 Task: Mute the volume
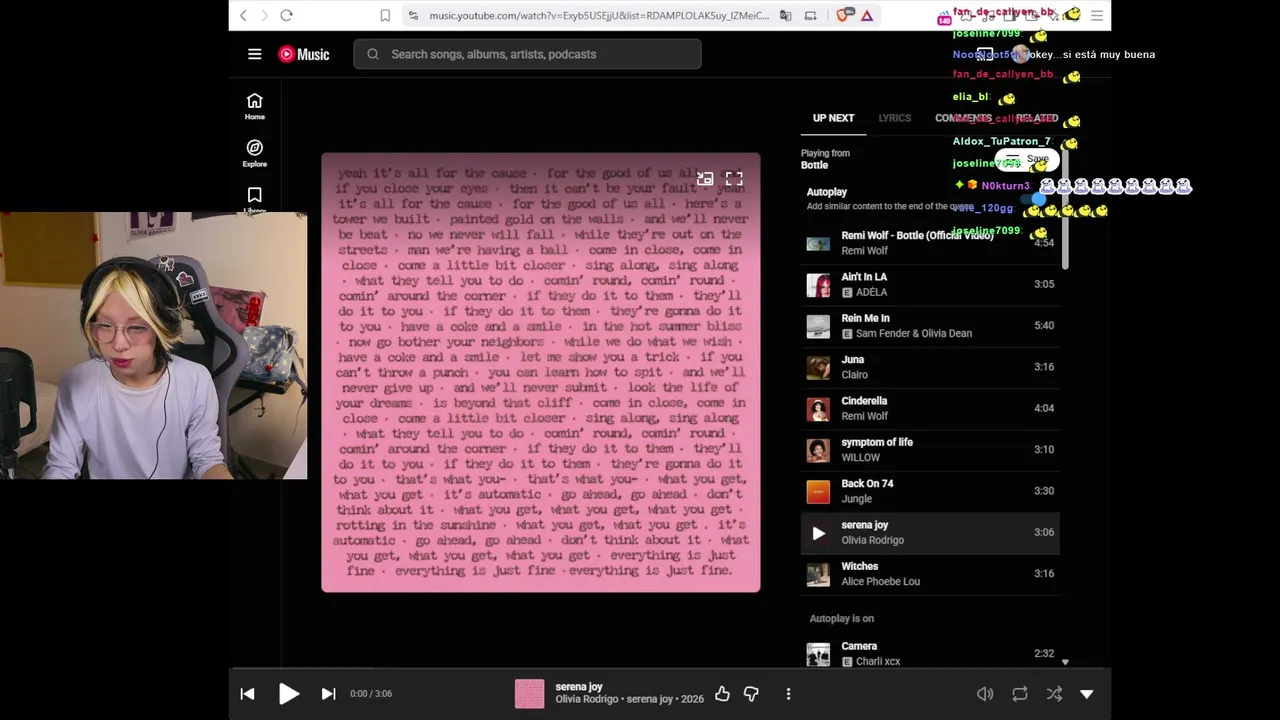985,694
